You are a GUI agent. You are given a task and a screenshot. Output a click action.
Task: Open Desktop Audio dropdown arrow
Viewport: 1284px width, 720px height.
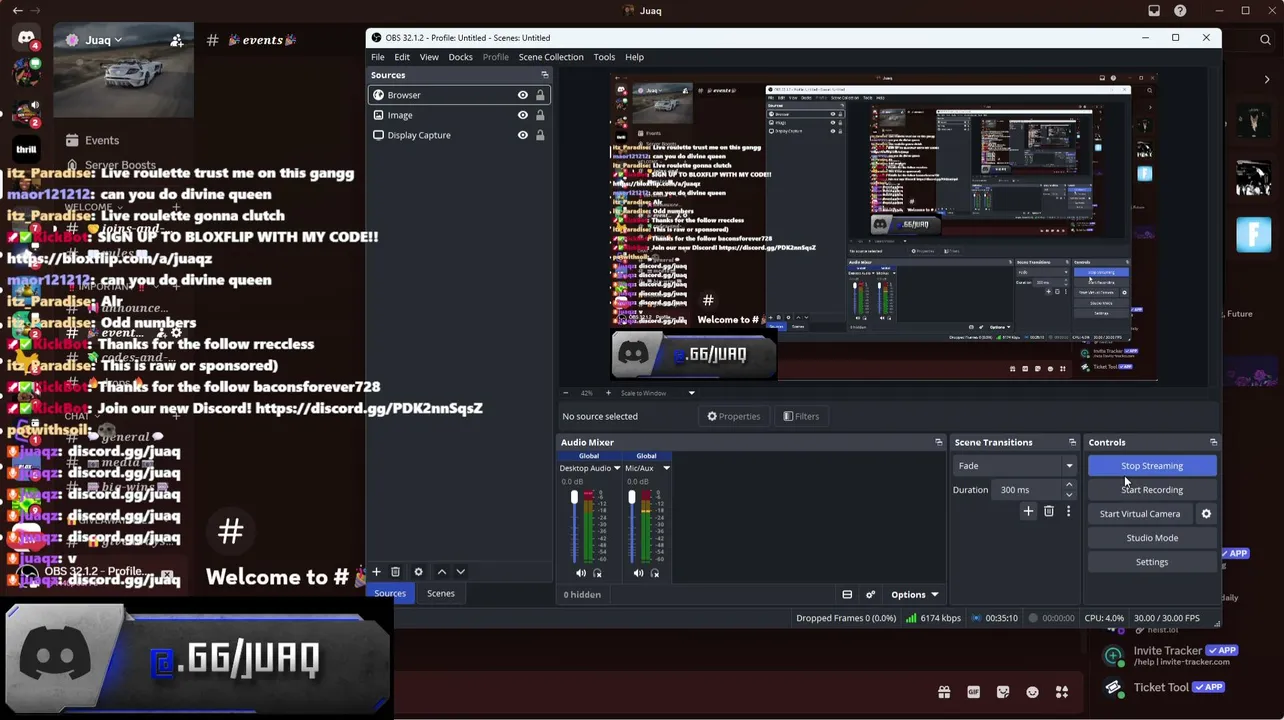click(617, 468)
